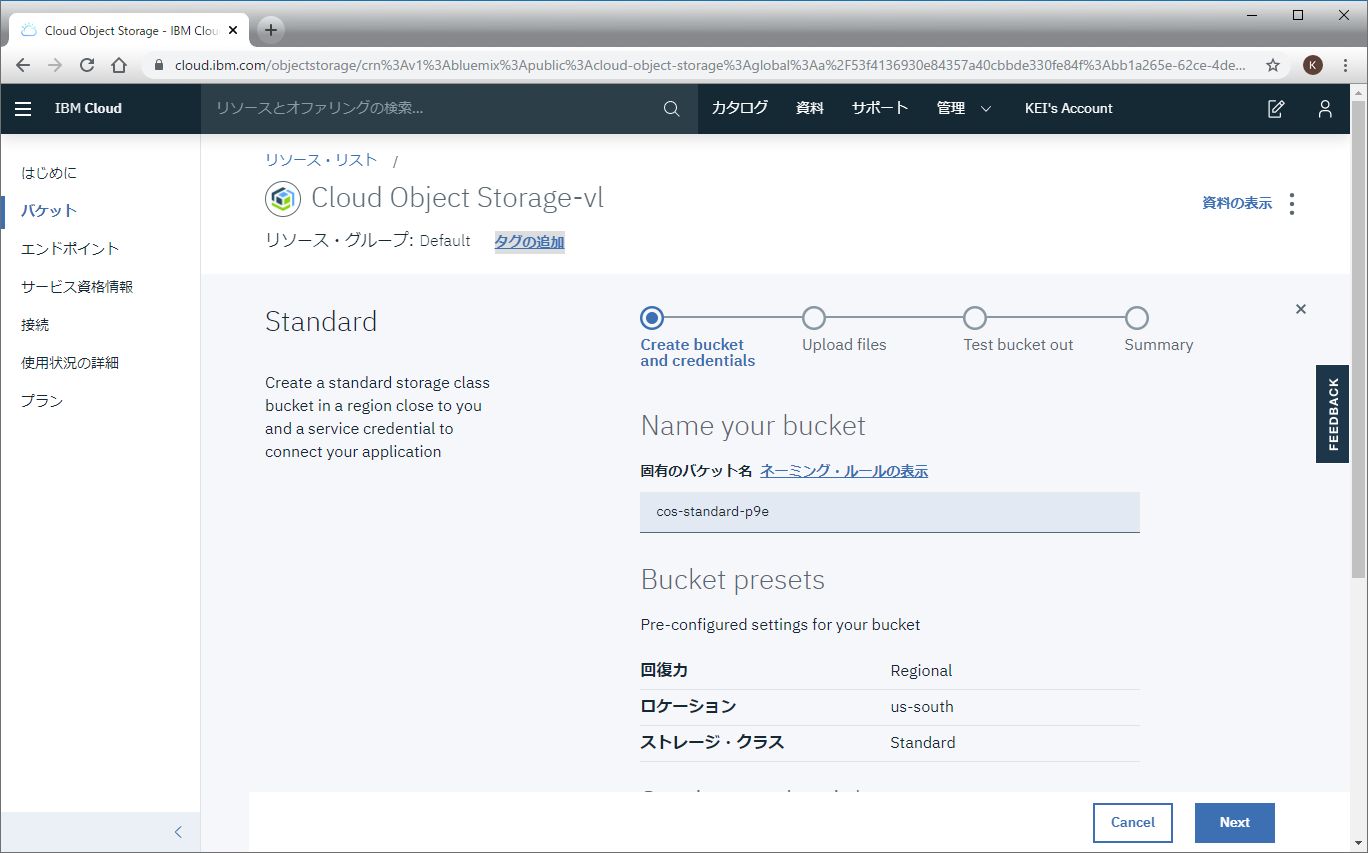The width and height of the screenshot is (1368, 853).
Task: Click the bucket name input field
Action: point(890,512)
